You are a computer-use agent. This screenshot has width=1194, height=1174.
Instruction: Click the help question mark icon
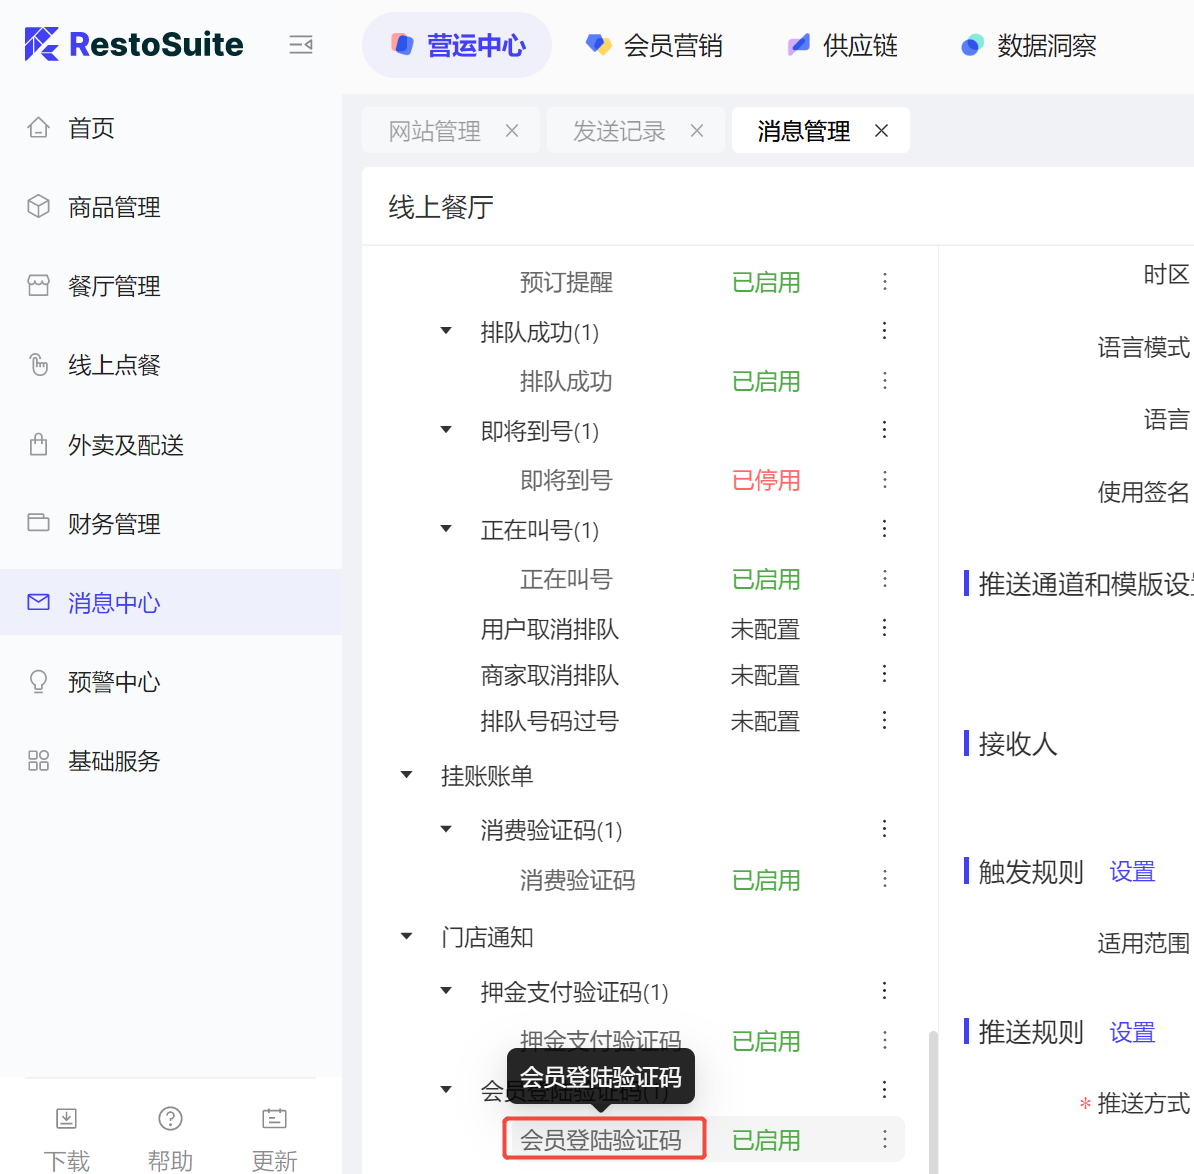pyautogui.click(x=170, y=1119)
